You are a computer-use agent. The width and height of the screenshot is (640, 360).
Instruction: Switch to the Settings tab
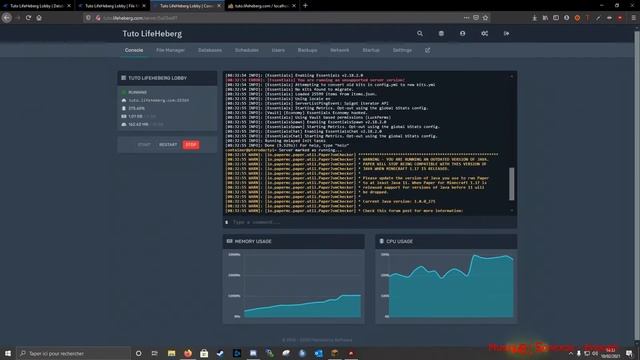pos(402,50)
